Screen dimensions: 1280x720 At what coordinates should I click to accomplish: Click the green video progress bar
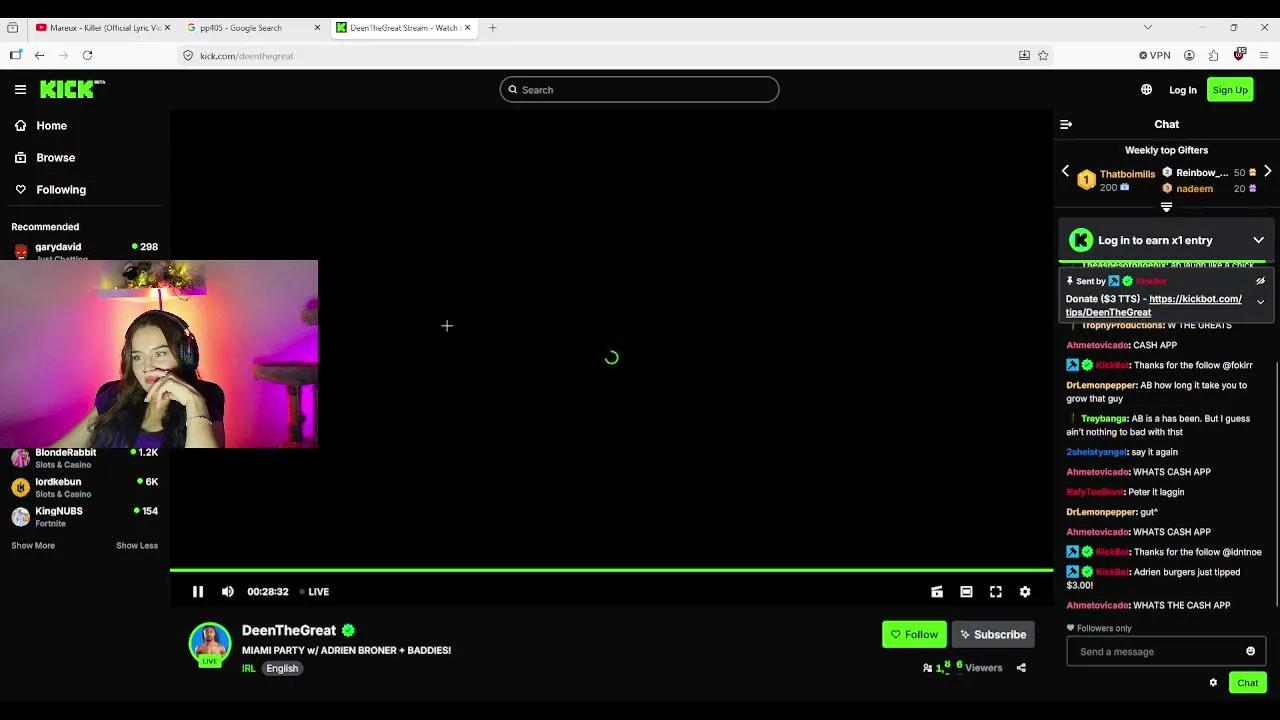pyautogui.click(x=611, y=571)
